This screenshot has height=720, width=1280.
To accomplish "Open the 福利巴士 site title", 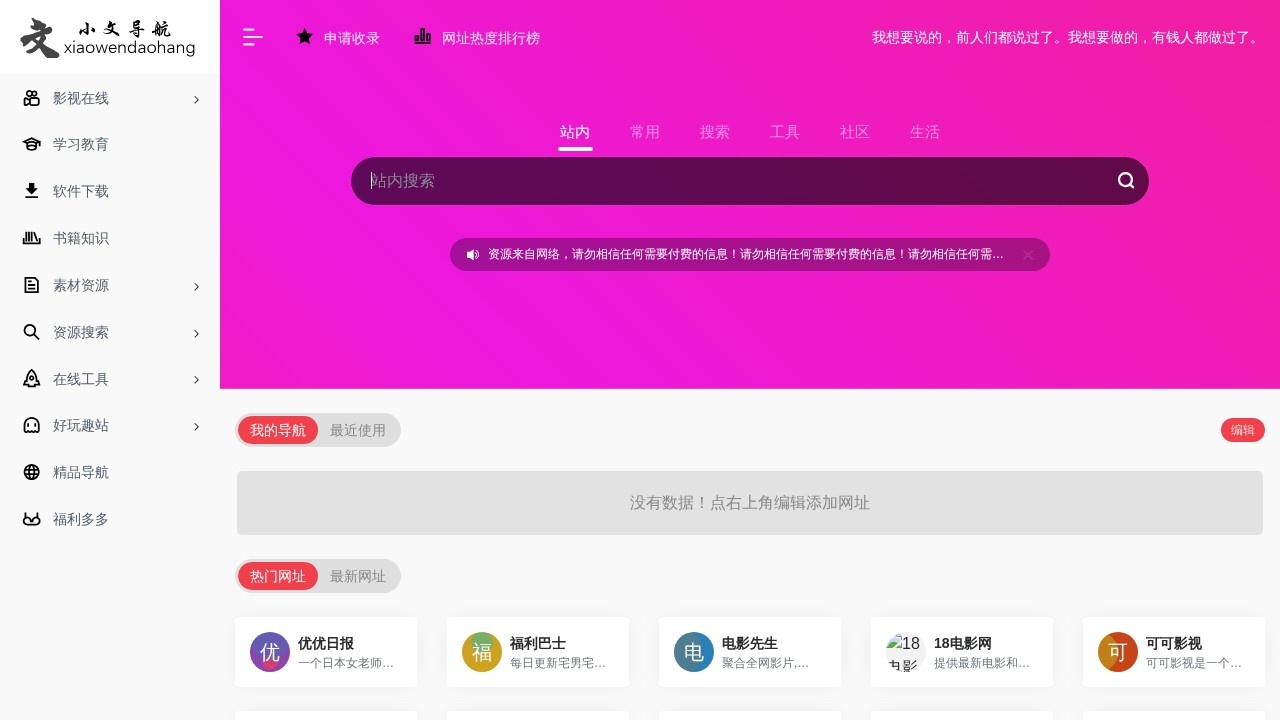I will [x=538, y=643].
